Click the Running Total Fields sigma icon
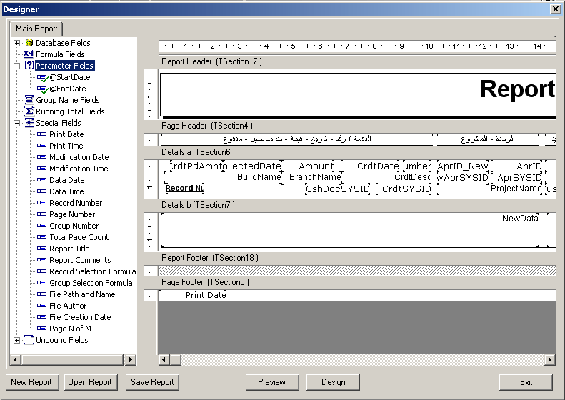The image size is (565, 400). (29, 111)
